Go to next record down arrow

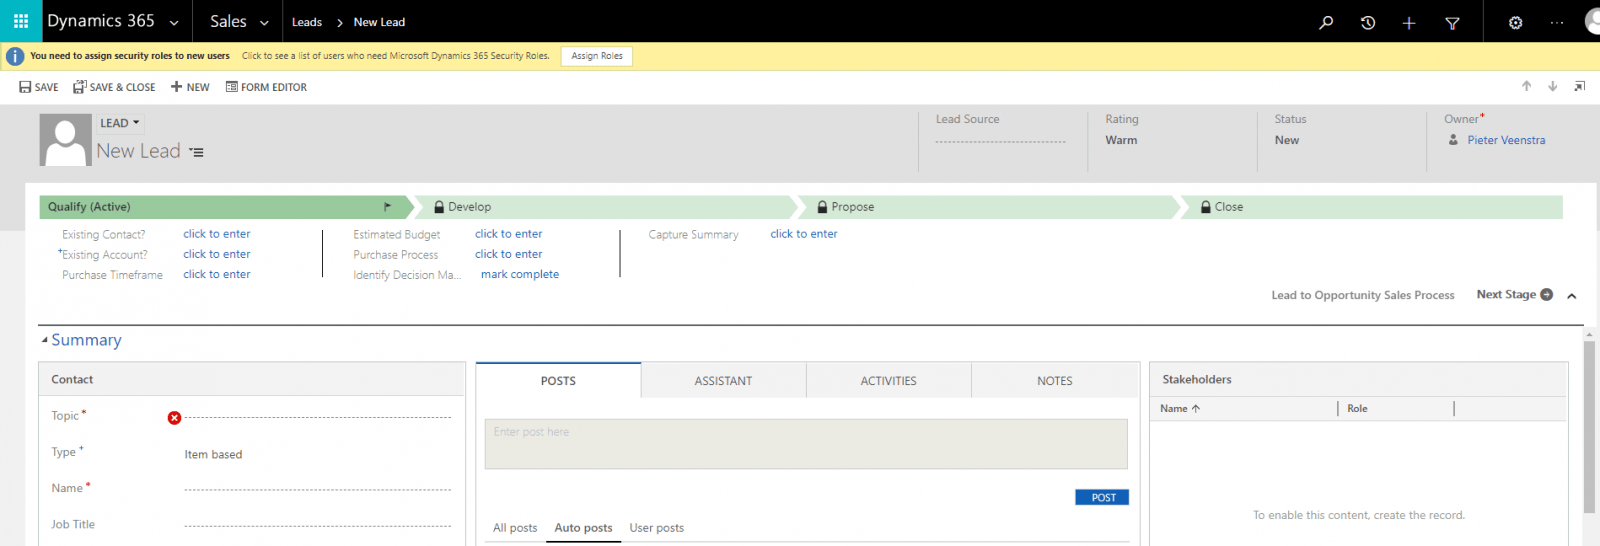tap(1553, 86)
